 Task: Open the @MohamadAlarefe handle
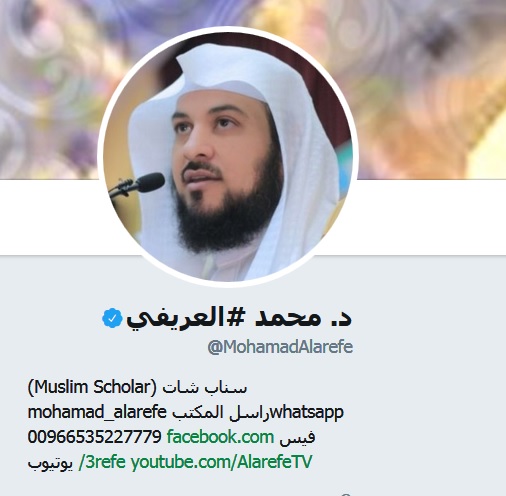tap(280, 347)
